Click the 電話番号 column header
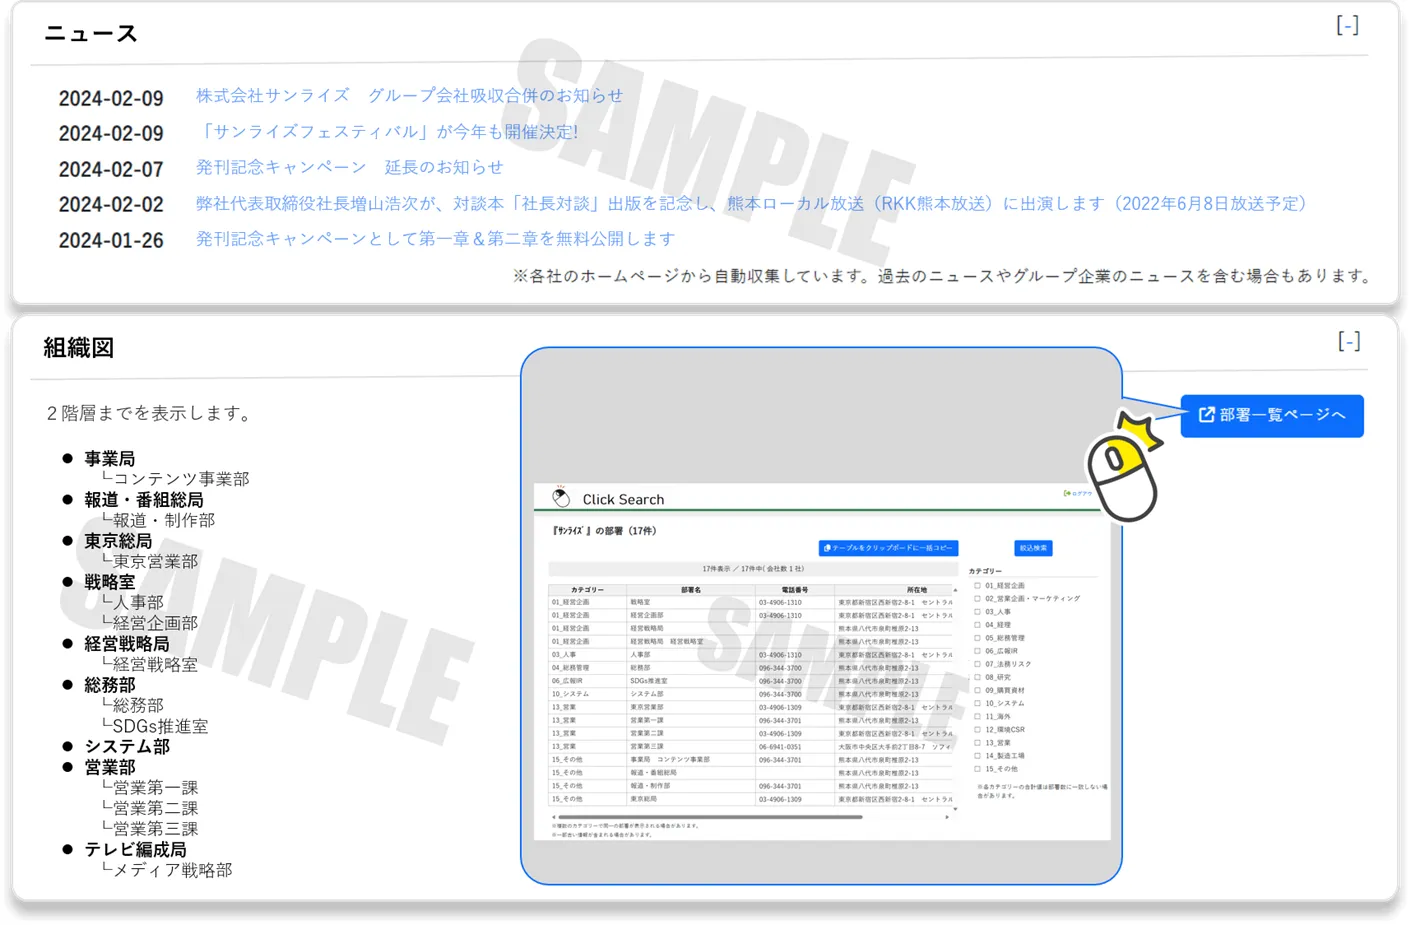 point(794,590)
